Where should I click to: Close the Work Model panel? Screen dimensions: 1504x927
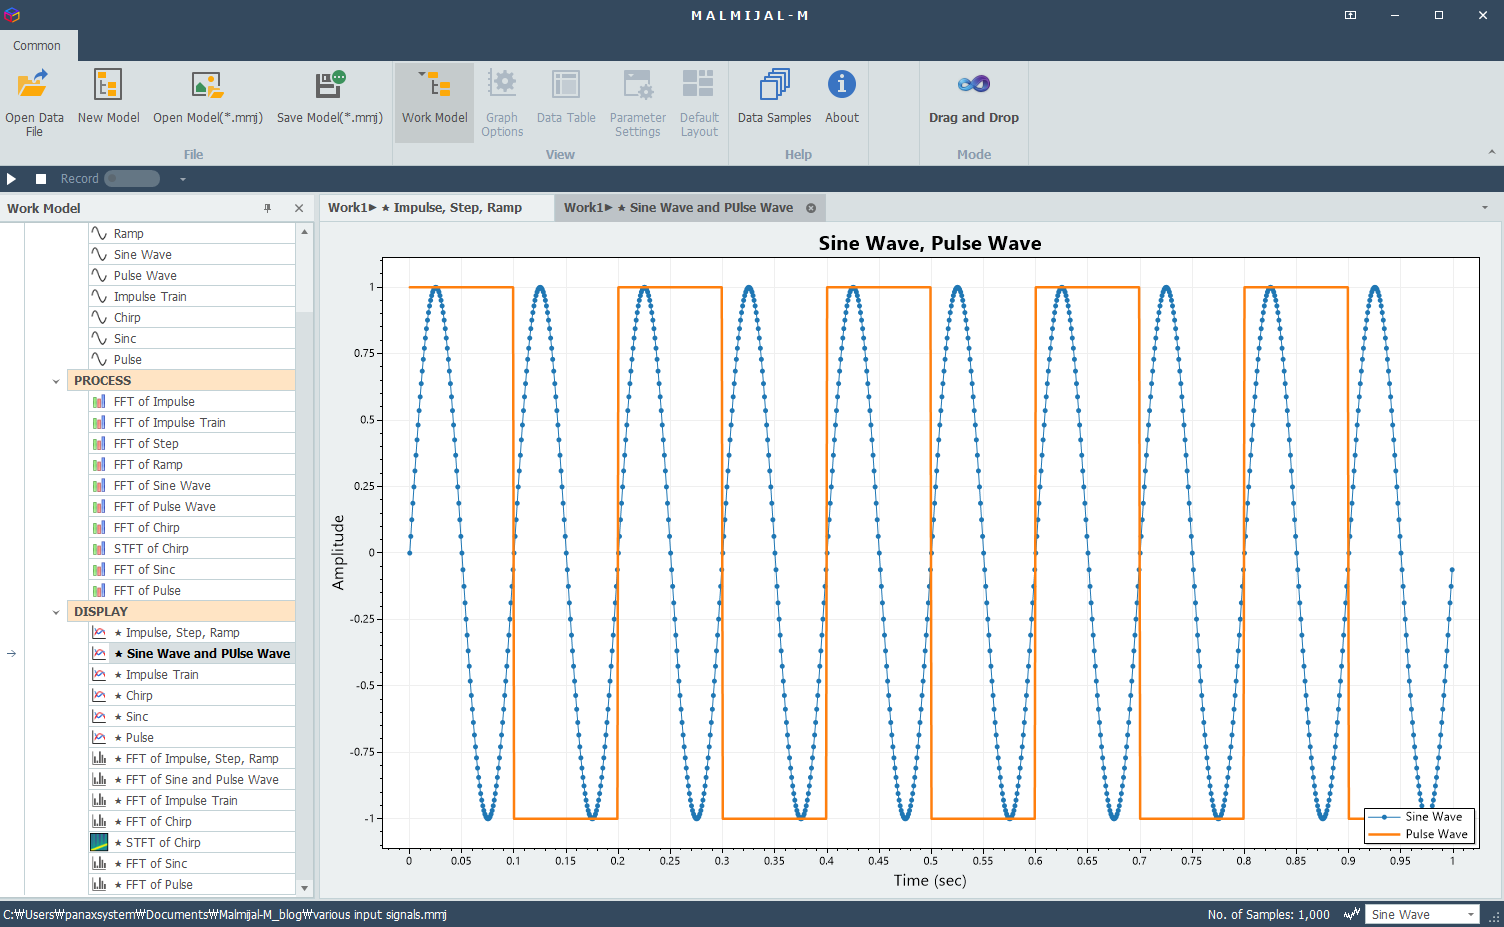pyautogui.click(x=299, y=208)
